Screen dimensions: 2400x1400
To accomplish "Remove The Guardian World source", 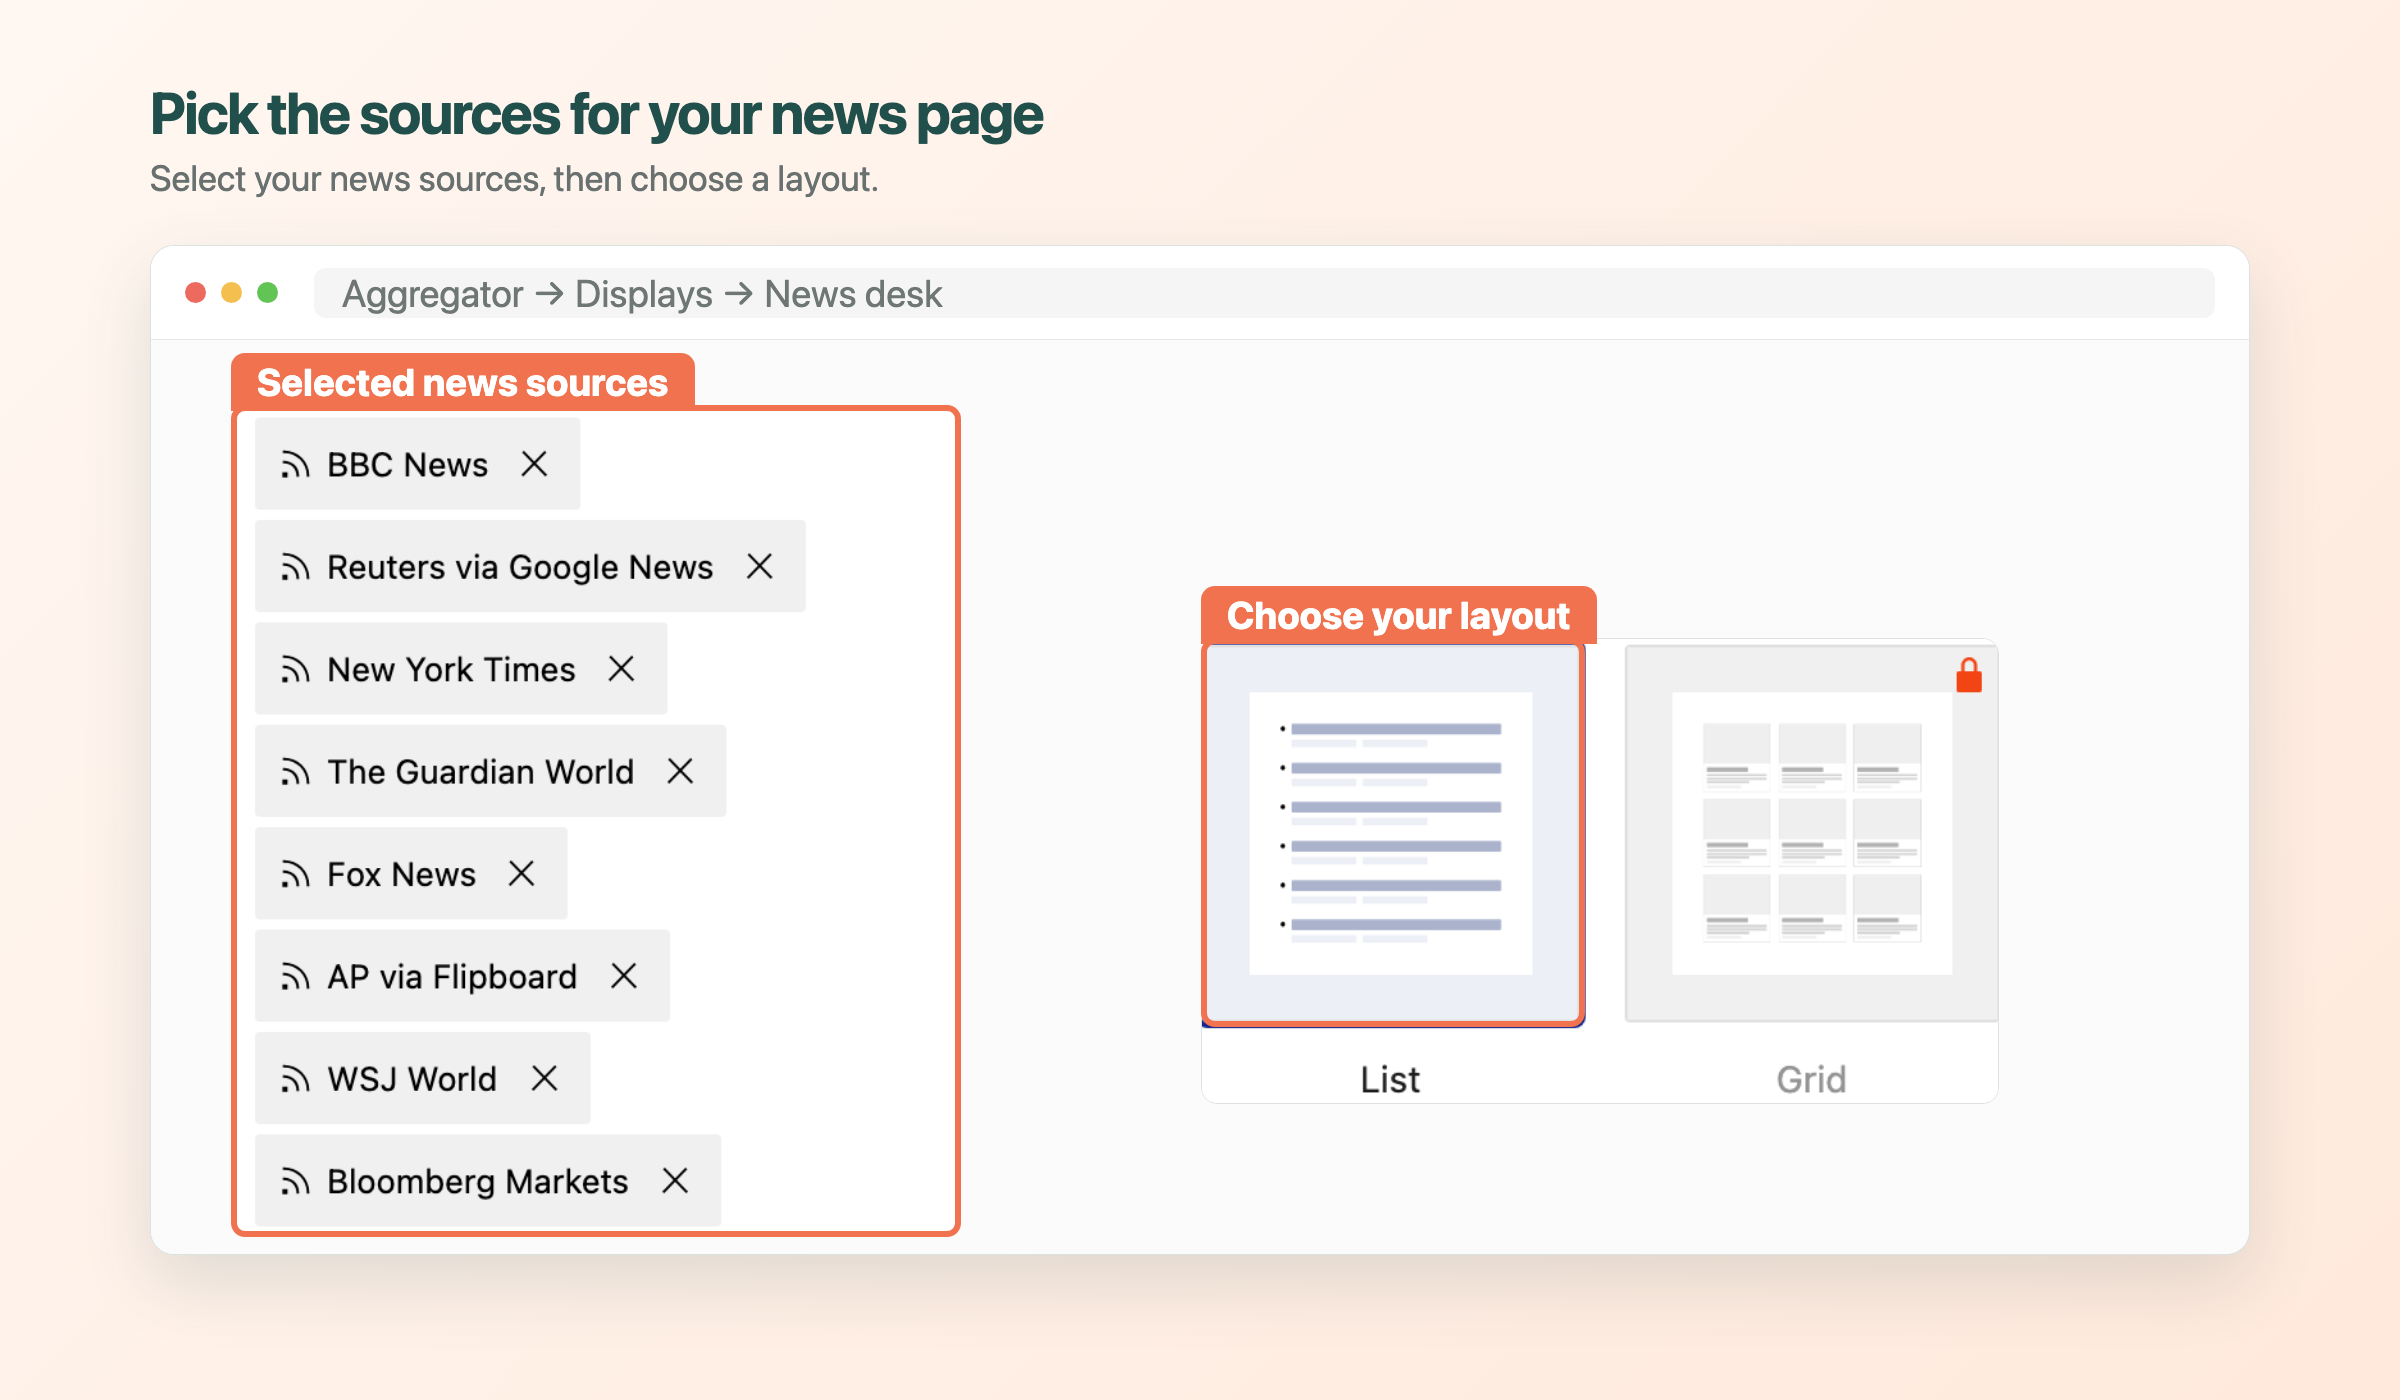I will 680,771.
